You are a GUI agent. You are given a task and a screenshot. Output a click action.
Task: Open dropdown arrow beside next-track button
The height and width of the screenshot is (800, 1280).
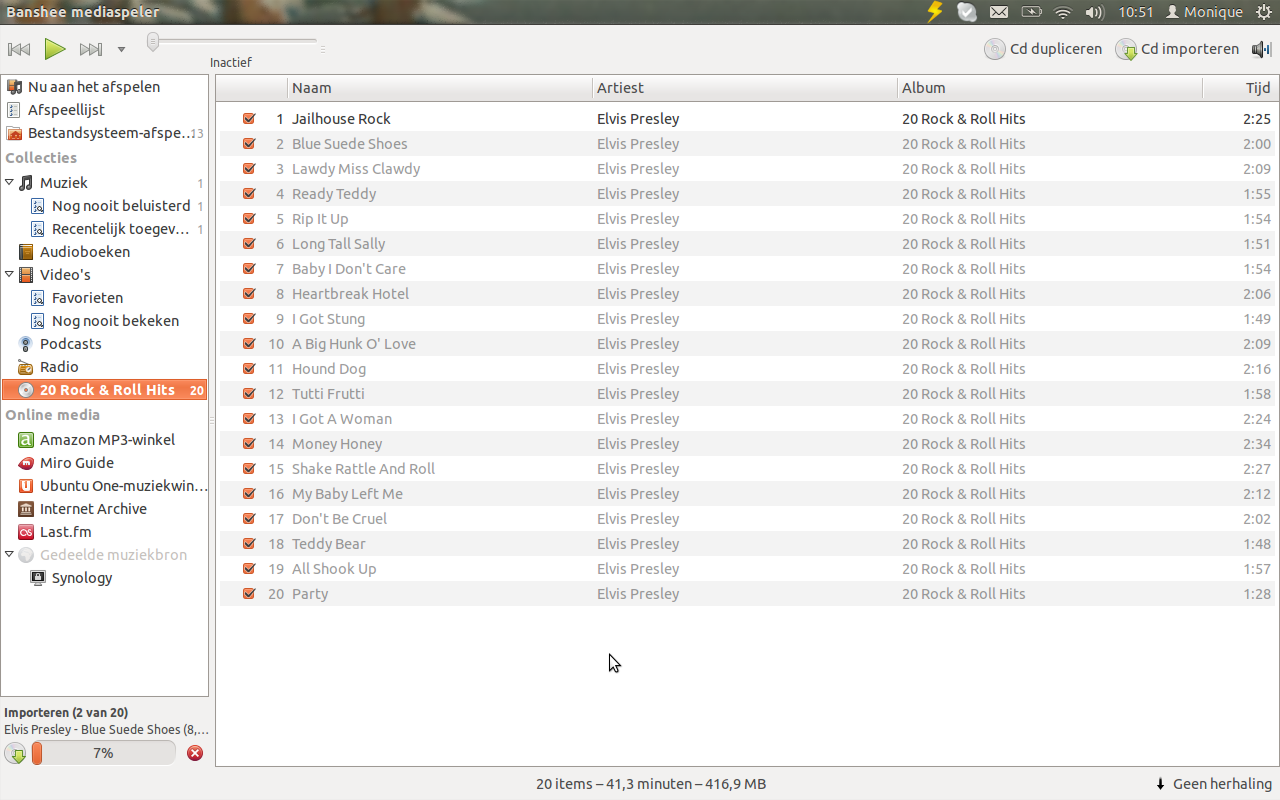[x=121, y=49]
